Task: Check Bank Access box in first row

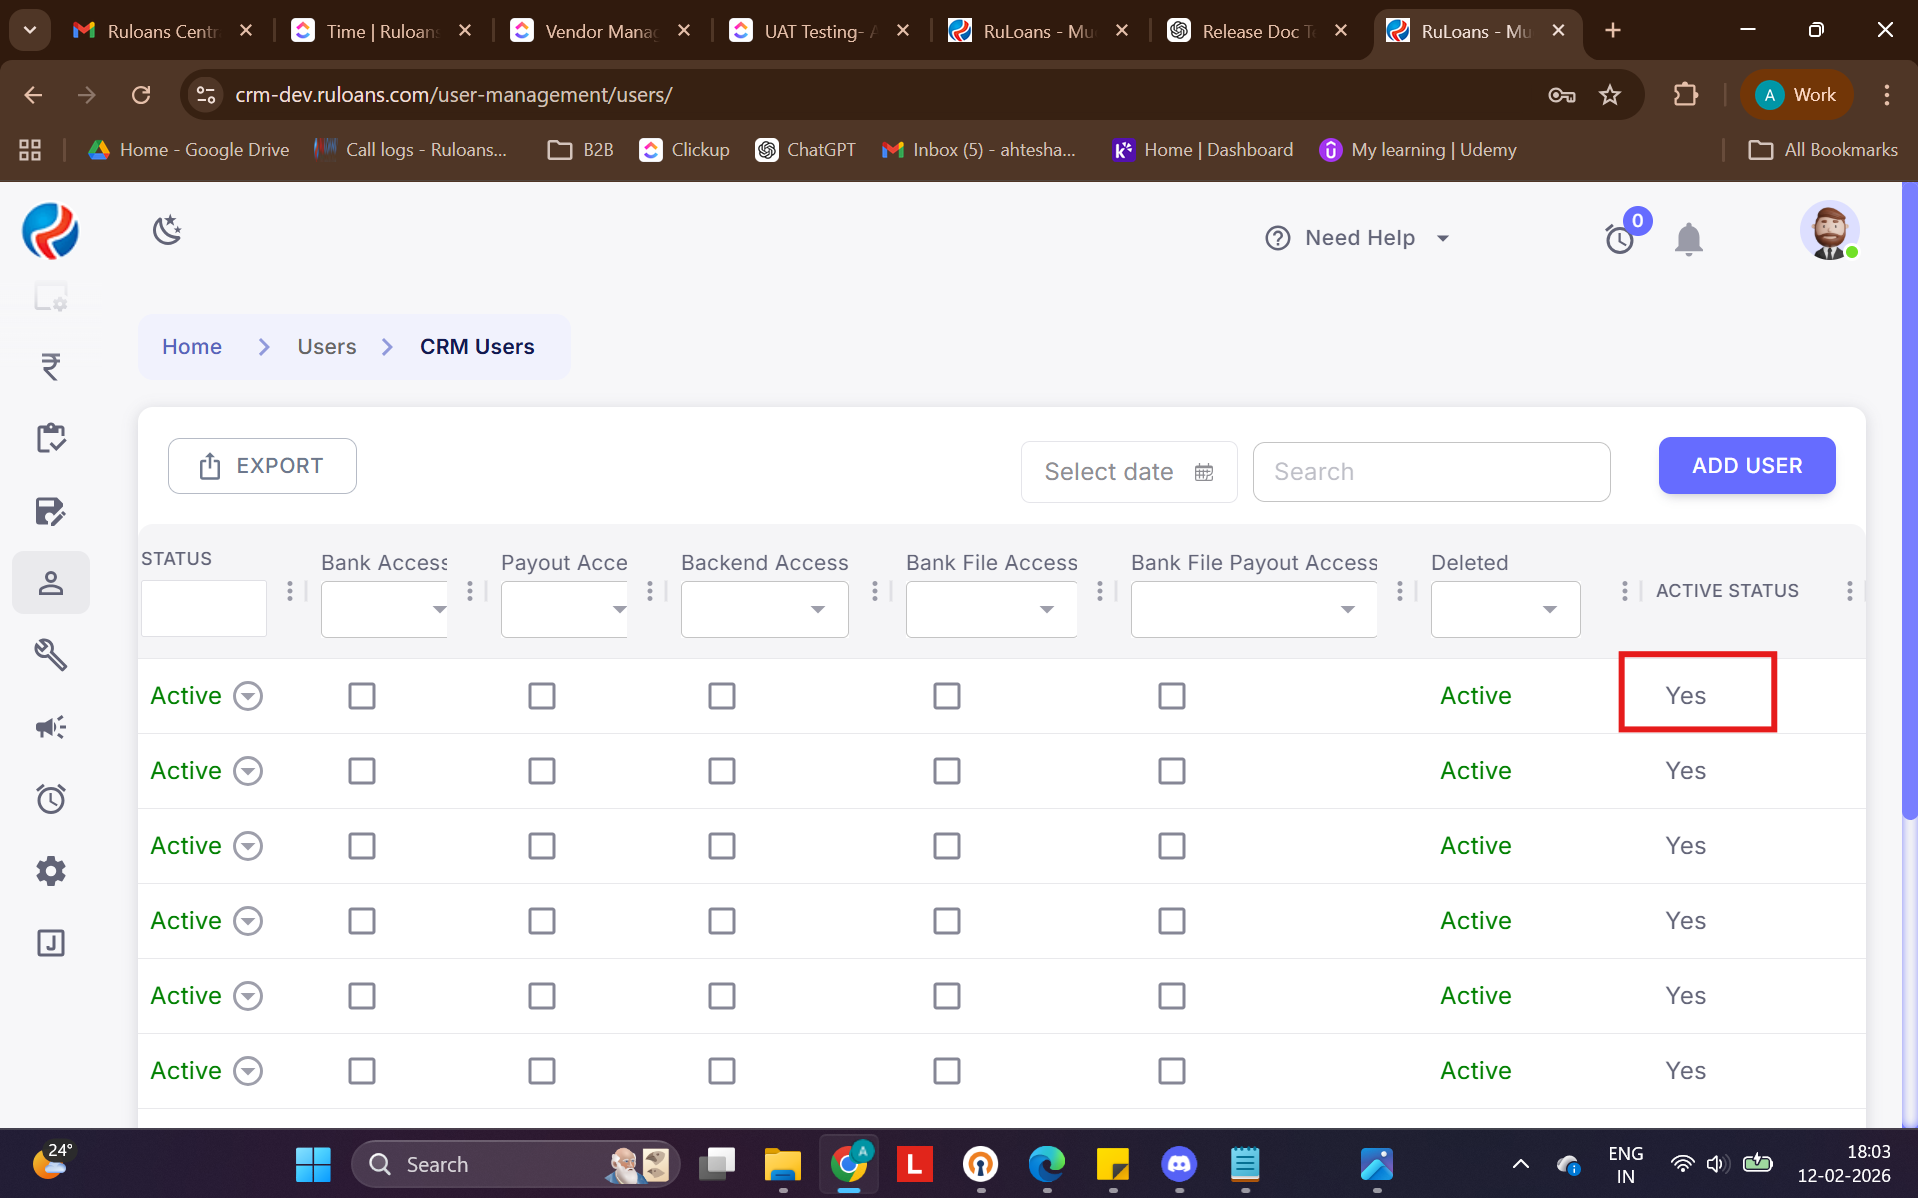Action: coord(362,696)
